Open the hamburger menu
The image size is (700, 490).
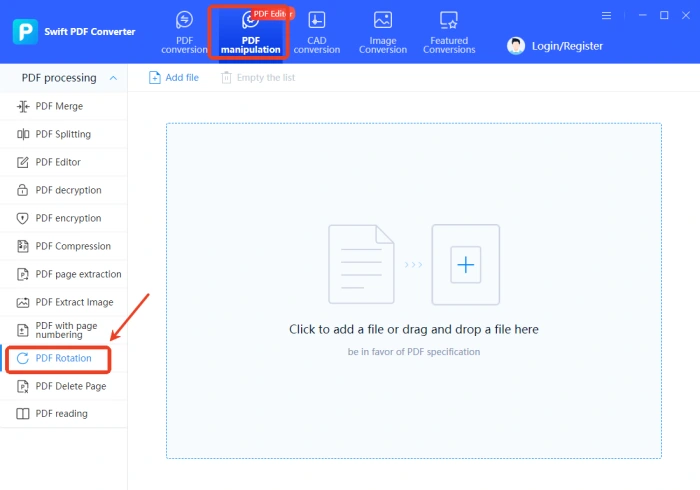coord(606,16)
